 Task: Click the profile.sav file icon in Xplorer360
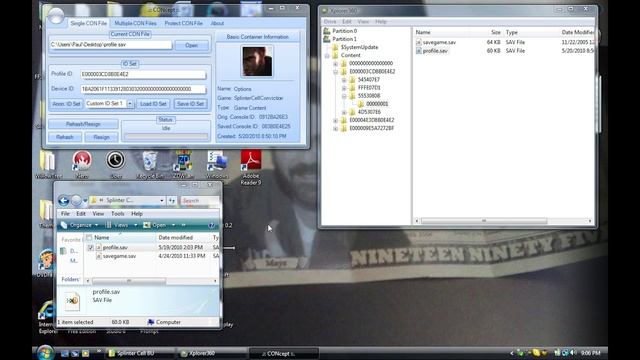click(x=418, y=51)
